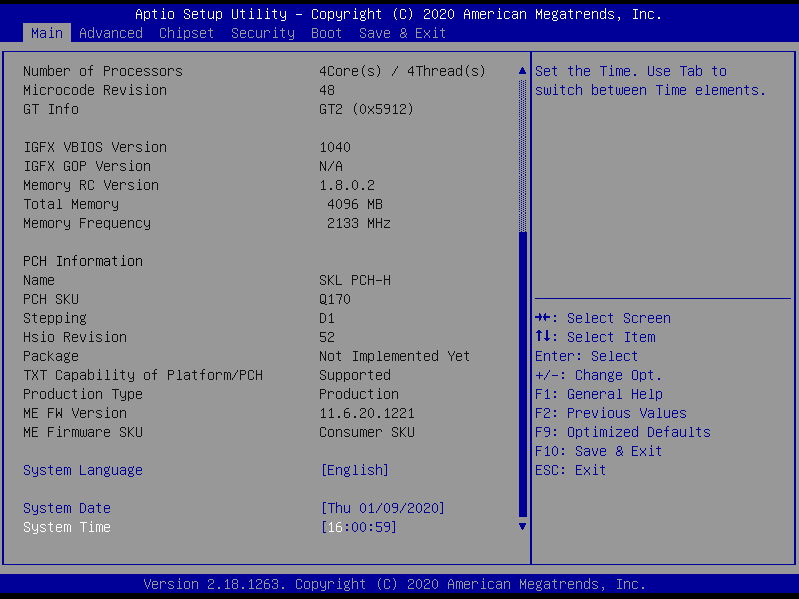Select the System Language setting label
The height and width of the screenshot is (599, 799).
[x=82, y=470]
